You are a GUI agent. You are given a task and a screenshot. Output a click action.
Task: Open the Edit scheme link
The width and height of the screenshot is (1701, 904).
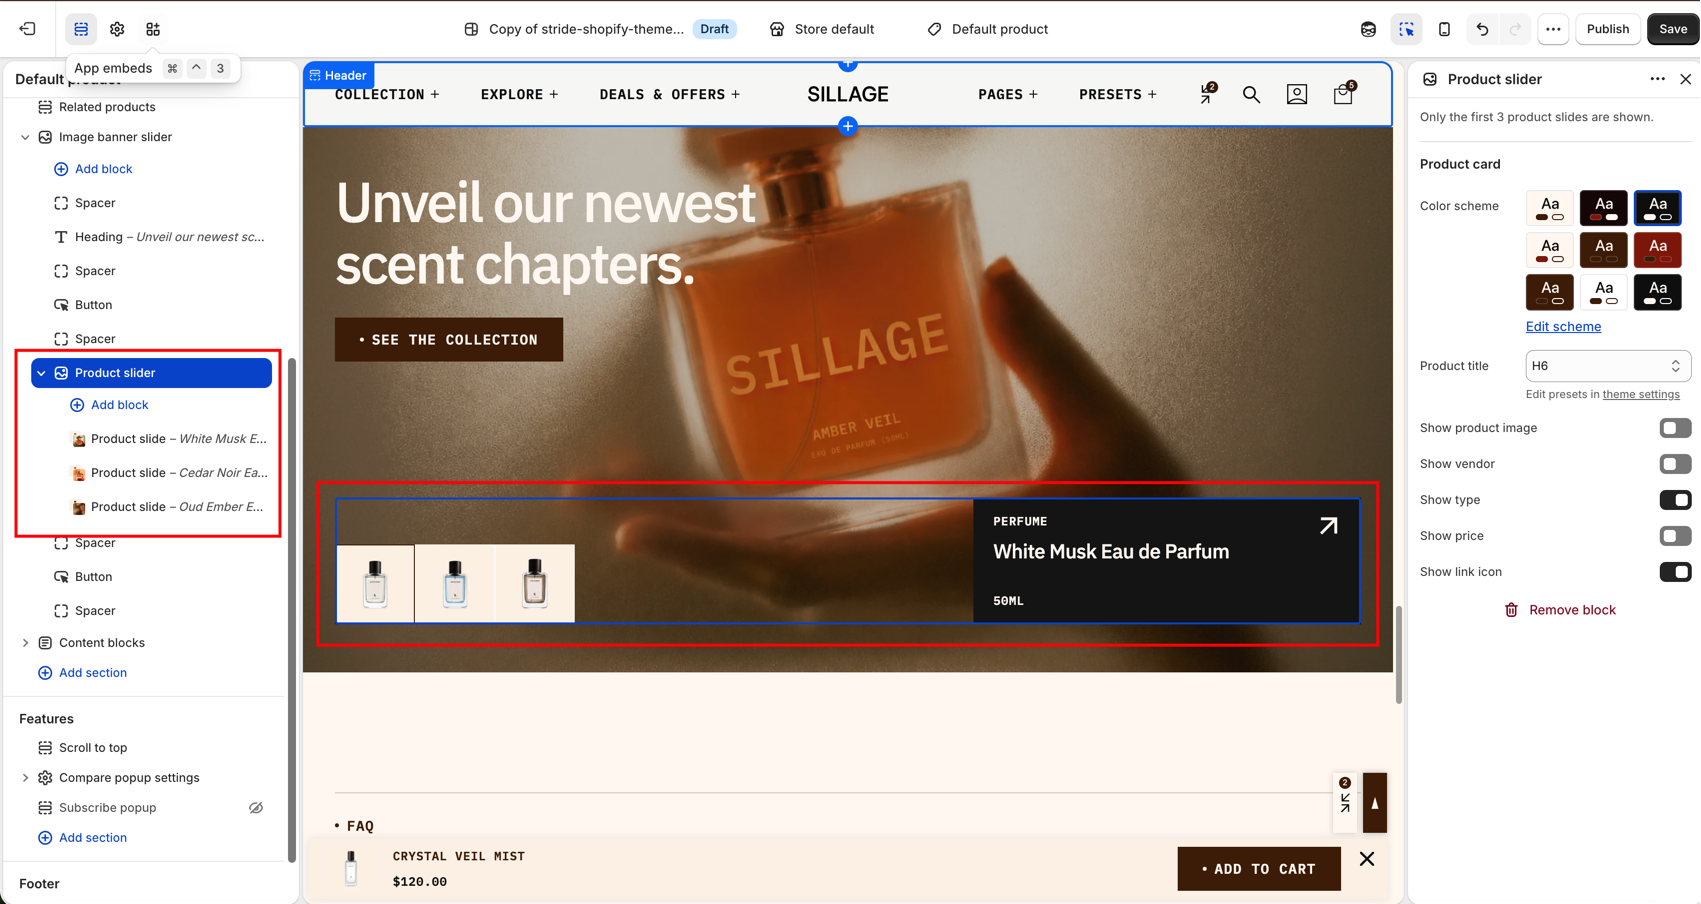click(x=1563, y=327)
